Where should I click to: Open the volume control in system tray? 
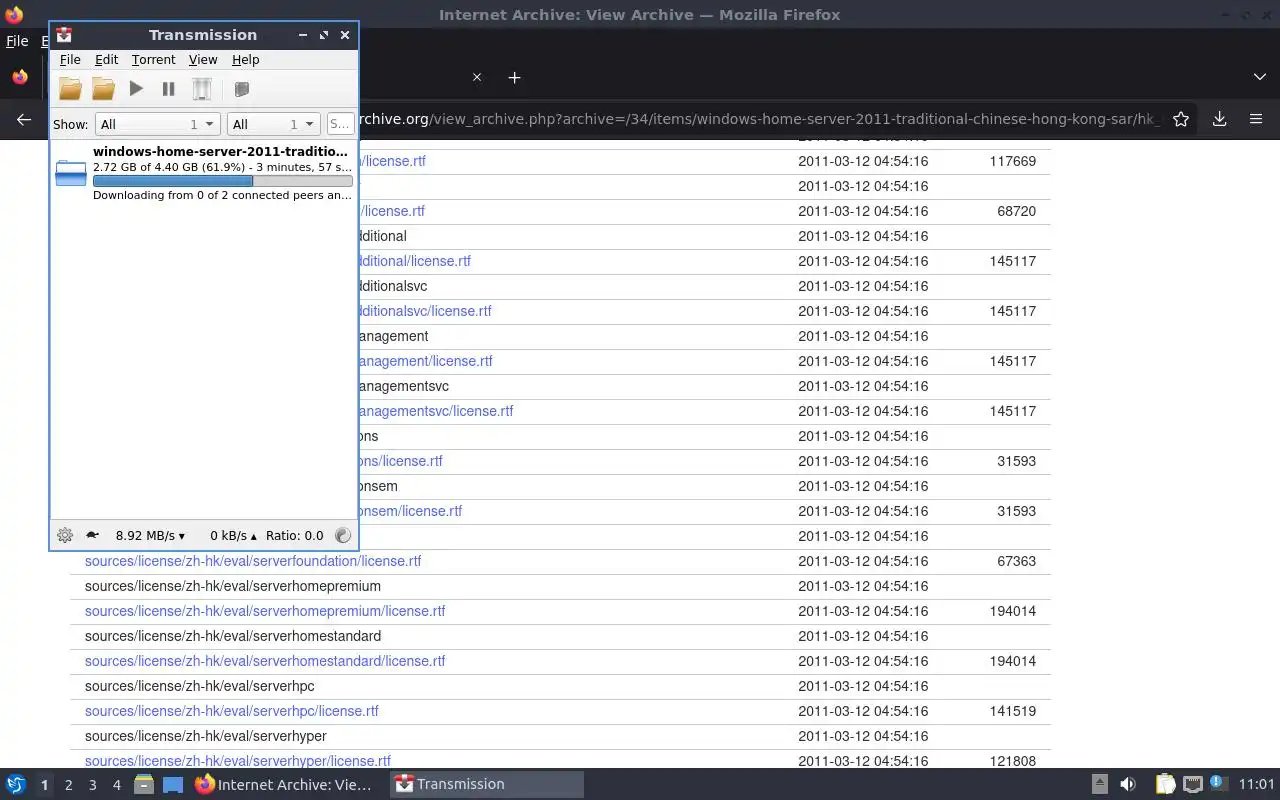tap(1127, 784)
